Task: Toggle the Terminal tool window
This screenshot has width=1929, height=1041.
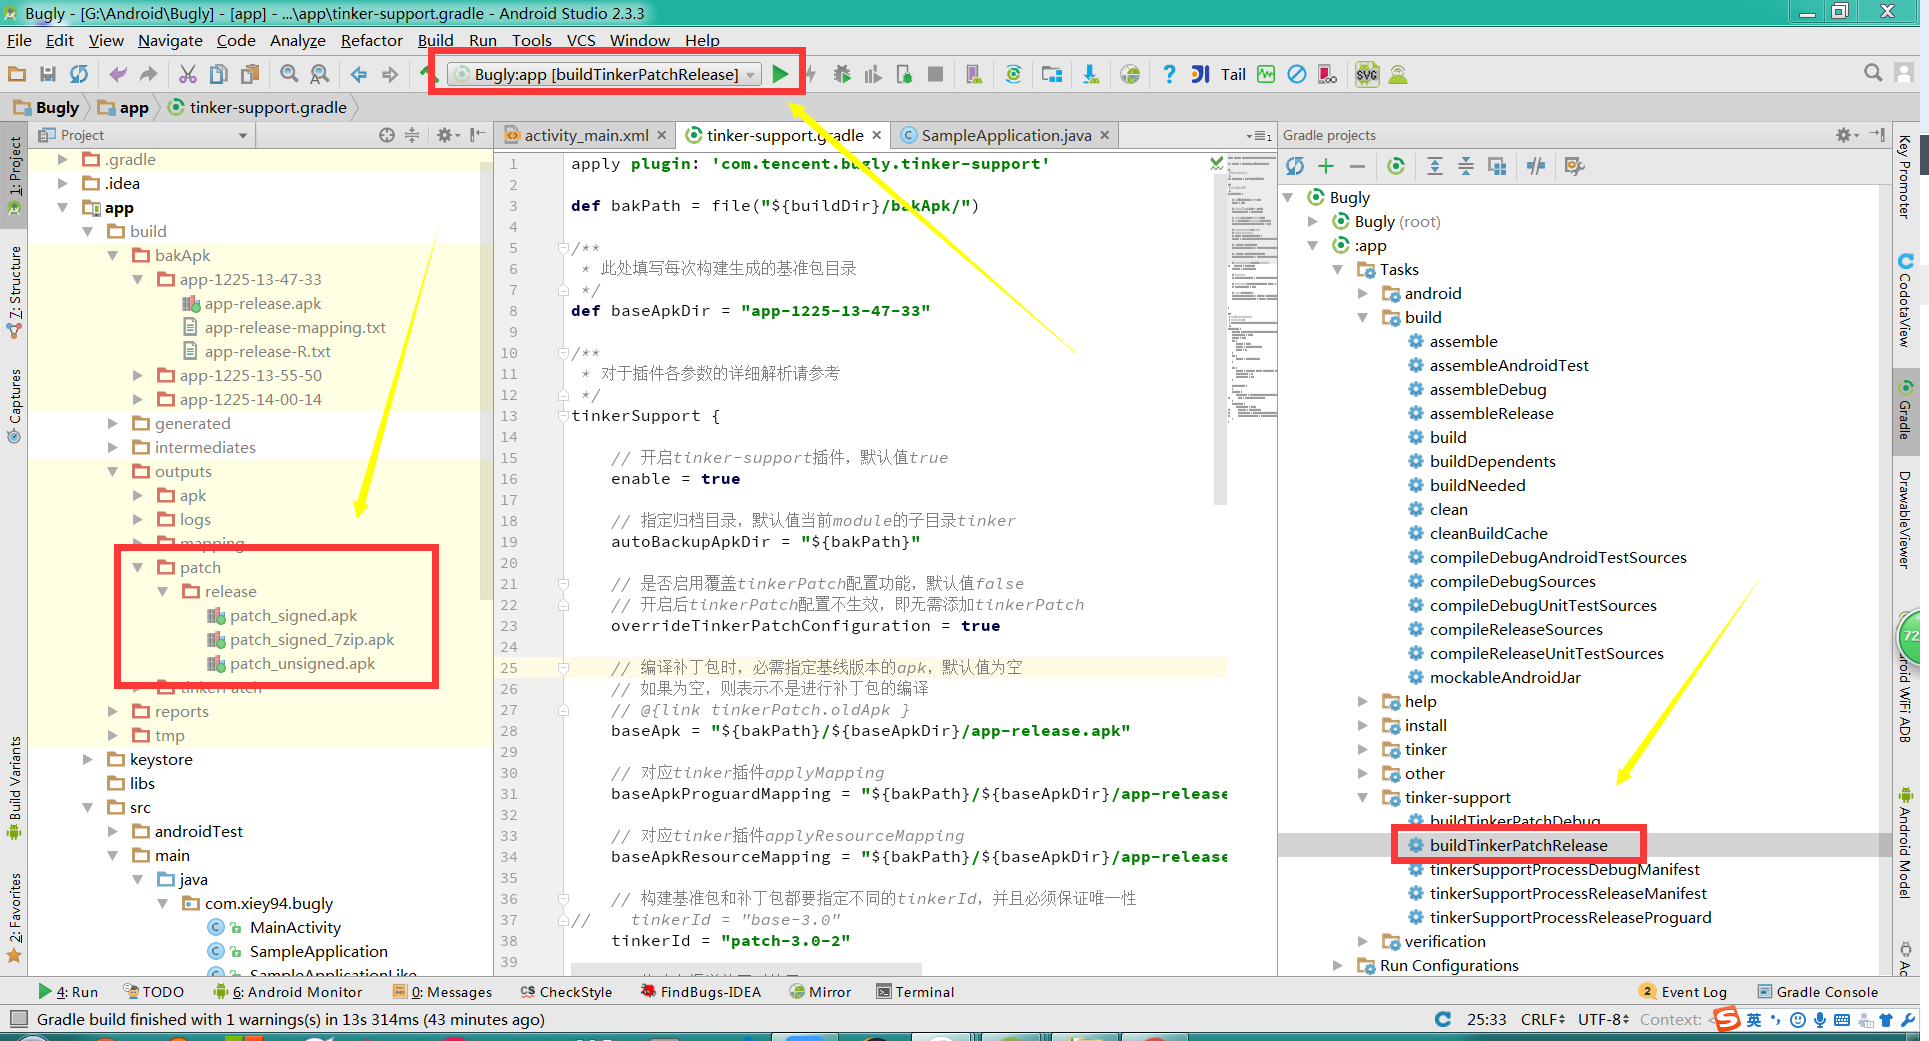Action: tap(915, 992)
